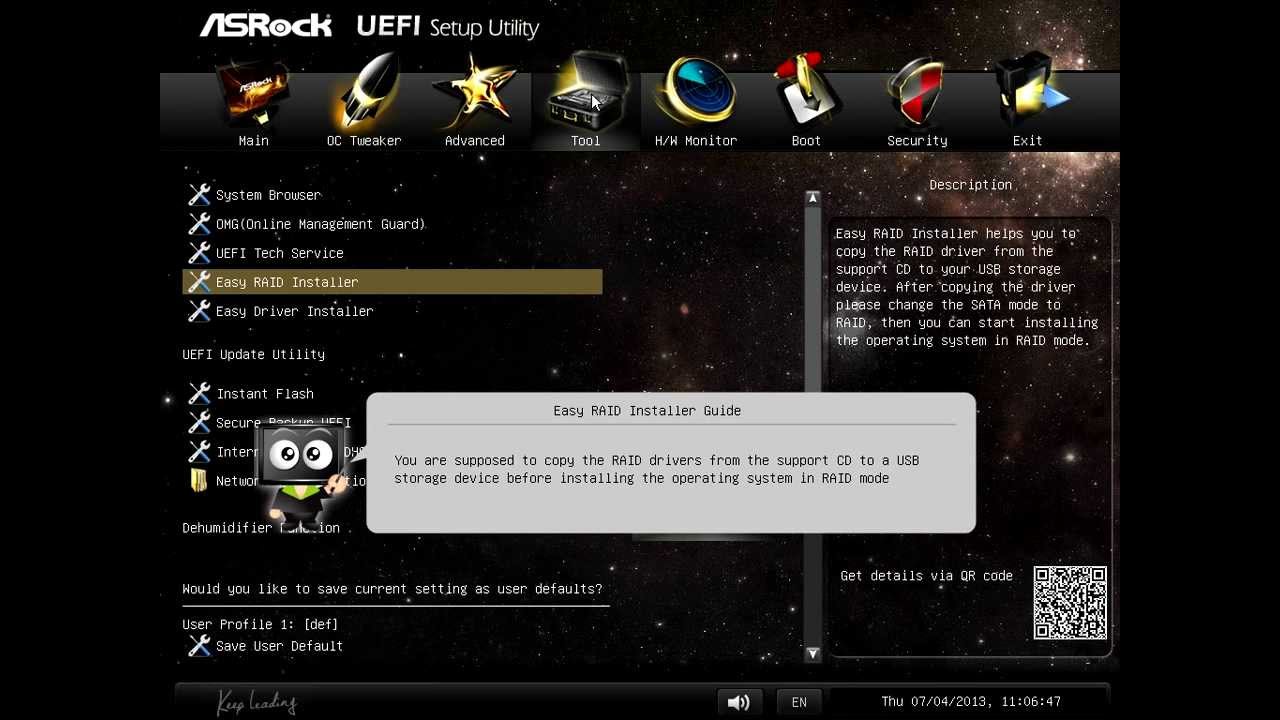Image resolution: width=1280 pixels, height=720 pixels.
Task: Open the Security shield icon
Action: pos(917,93)
